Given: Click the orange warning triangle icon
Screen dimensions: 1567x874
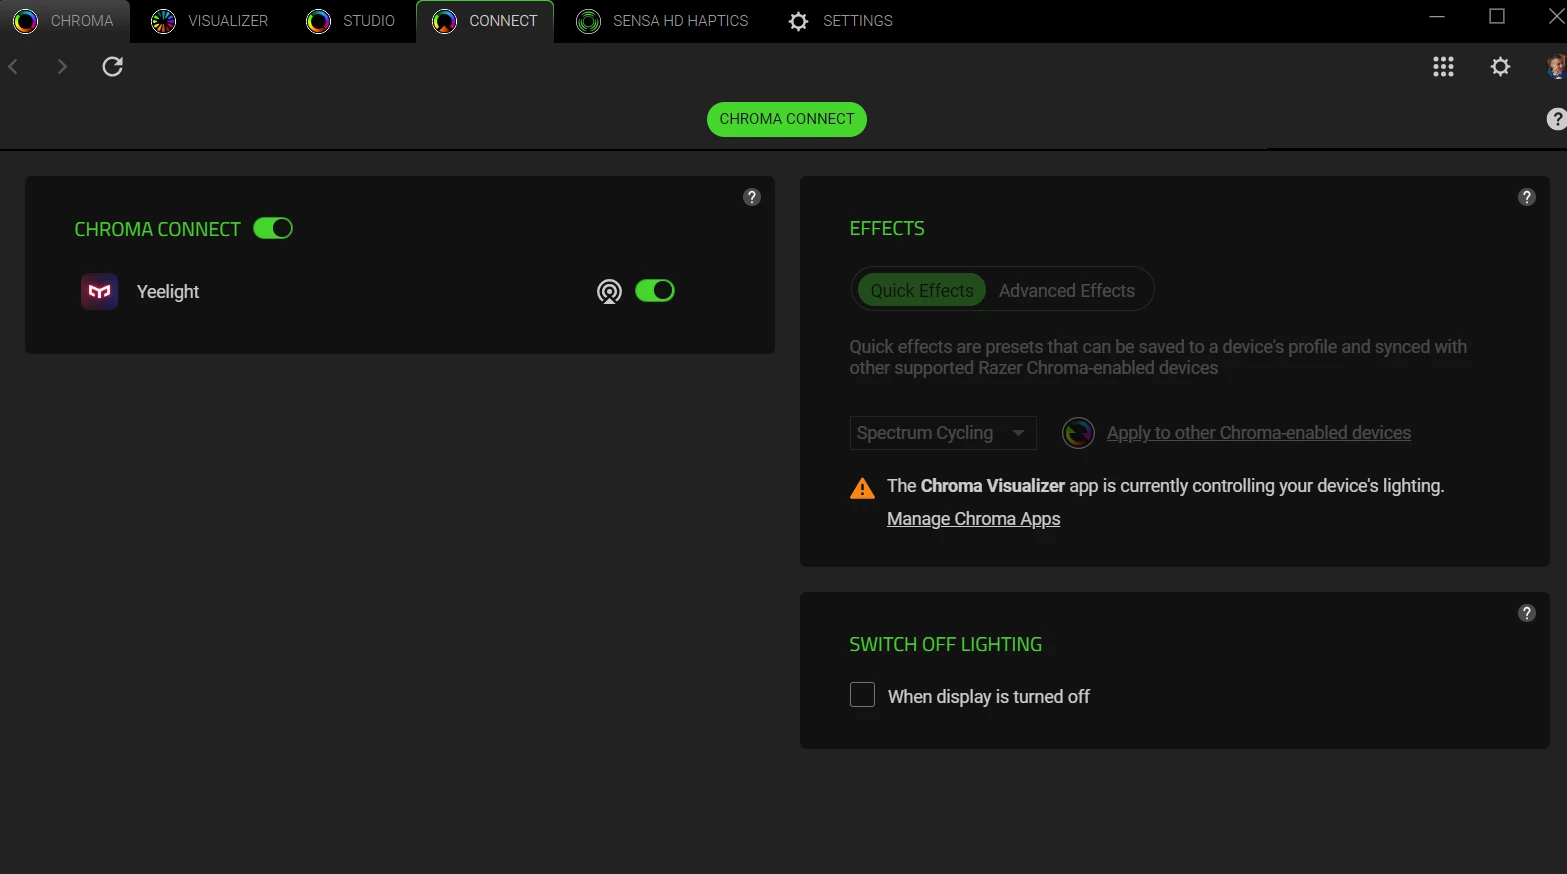Looking at the screenshot, I should (862, 488).
